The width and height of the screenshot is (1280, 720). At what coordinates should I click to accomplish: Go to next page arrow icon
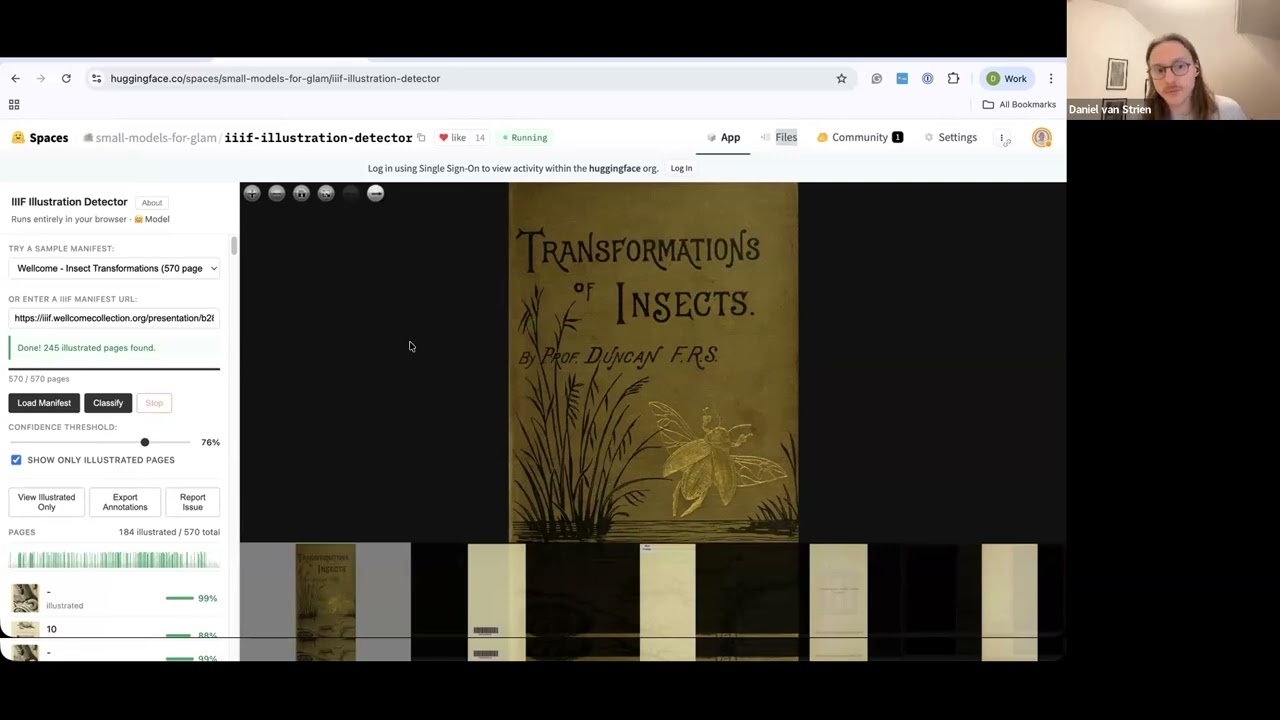pos(375,193)
